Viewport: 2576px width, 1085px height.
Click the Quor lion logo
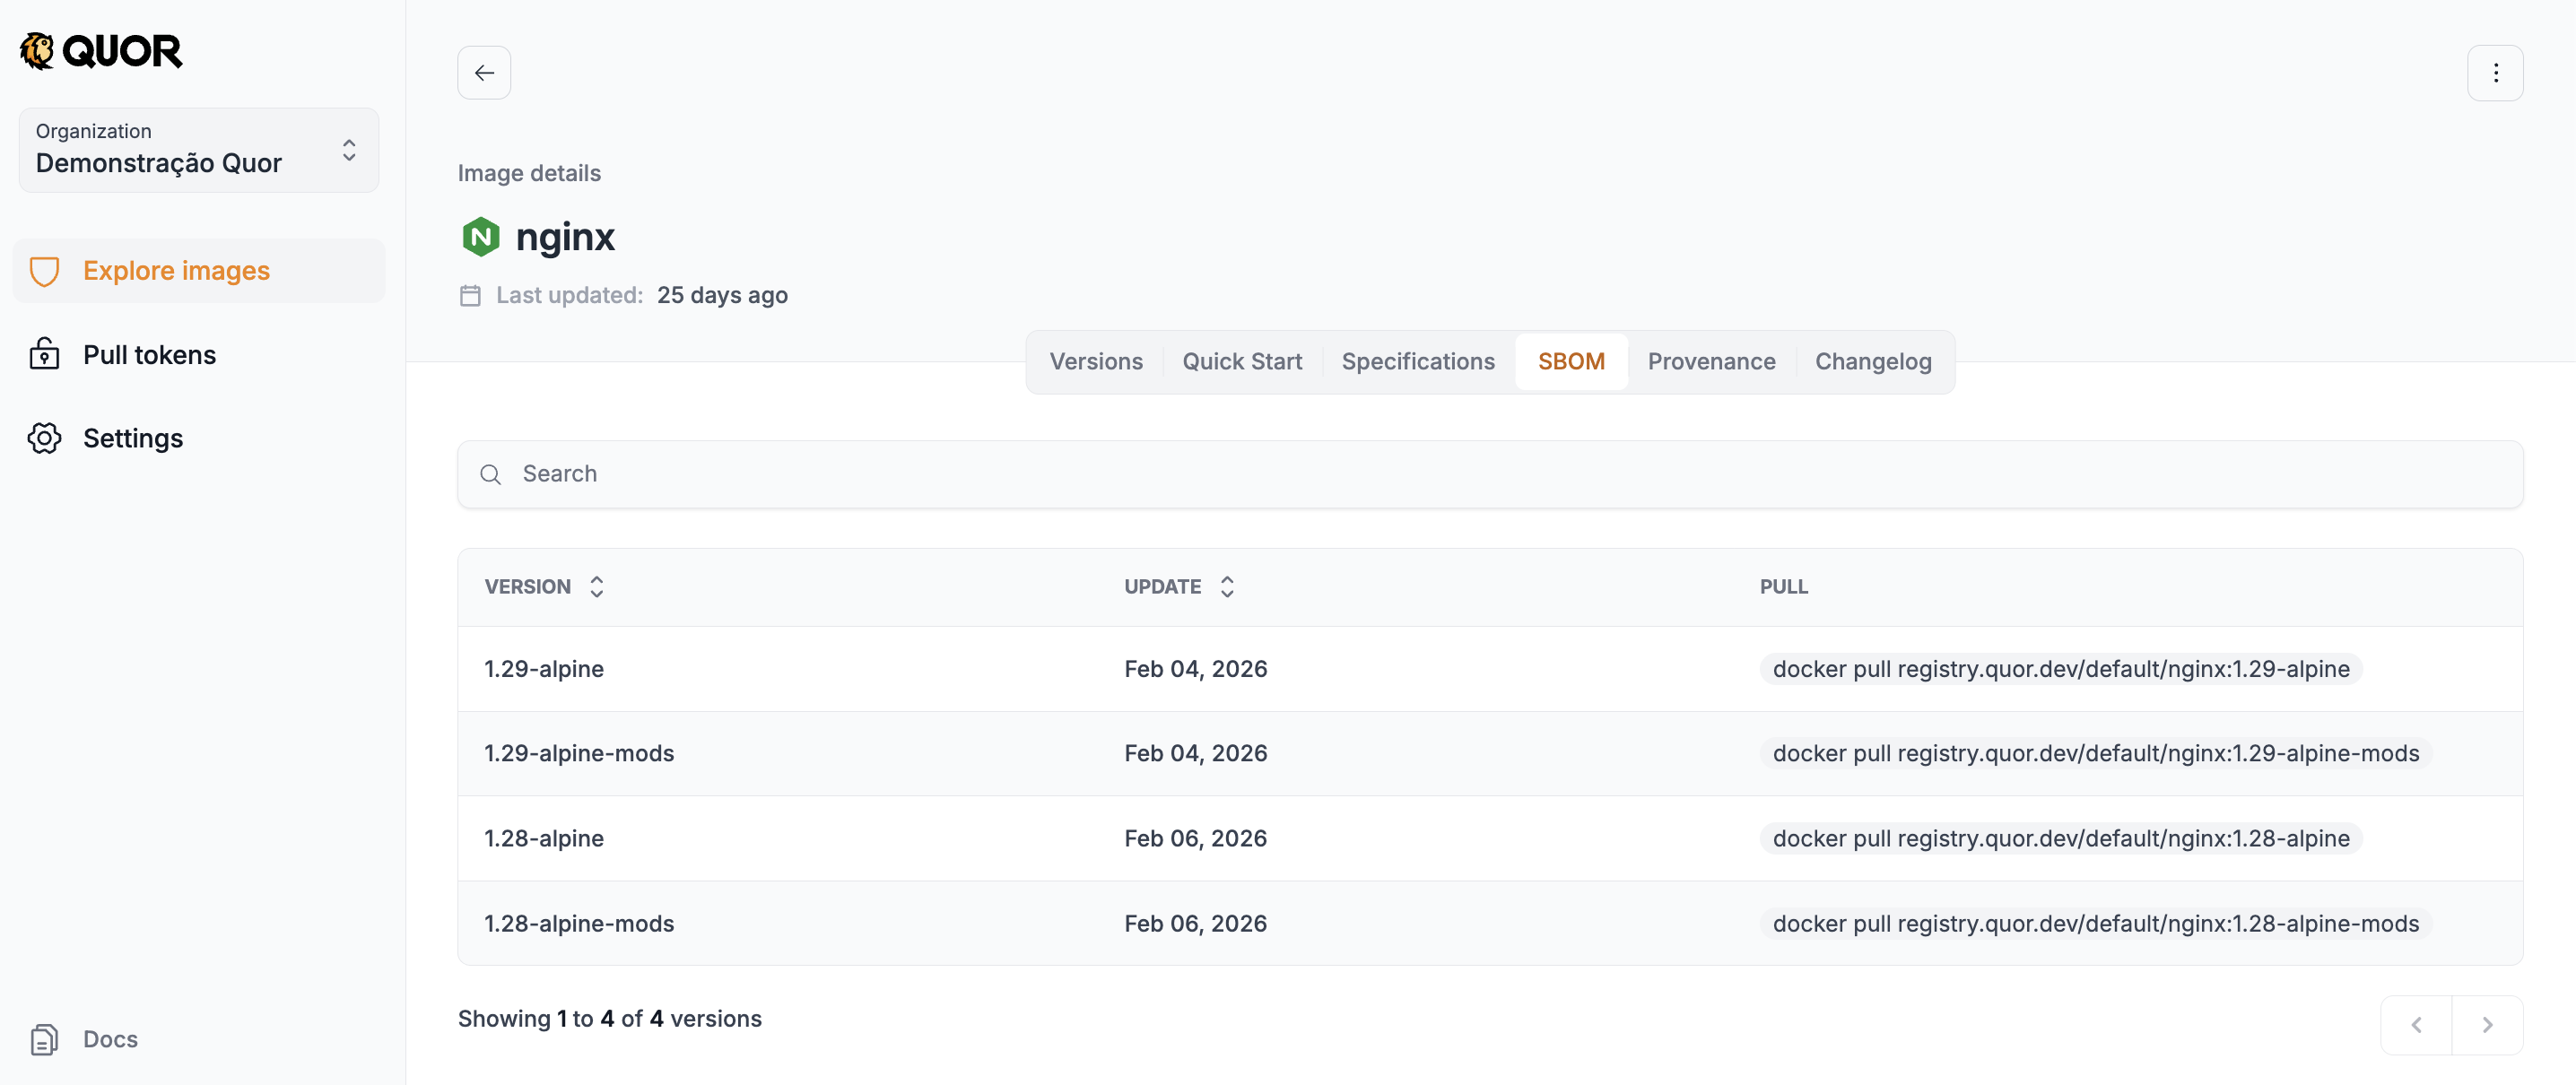coord(38,50)
